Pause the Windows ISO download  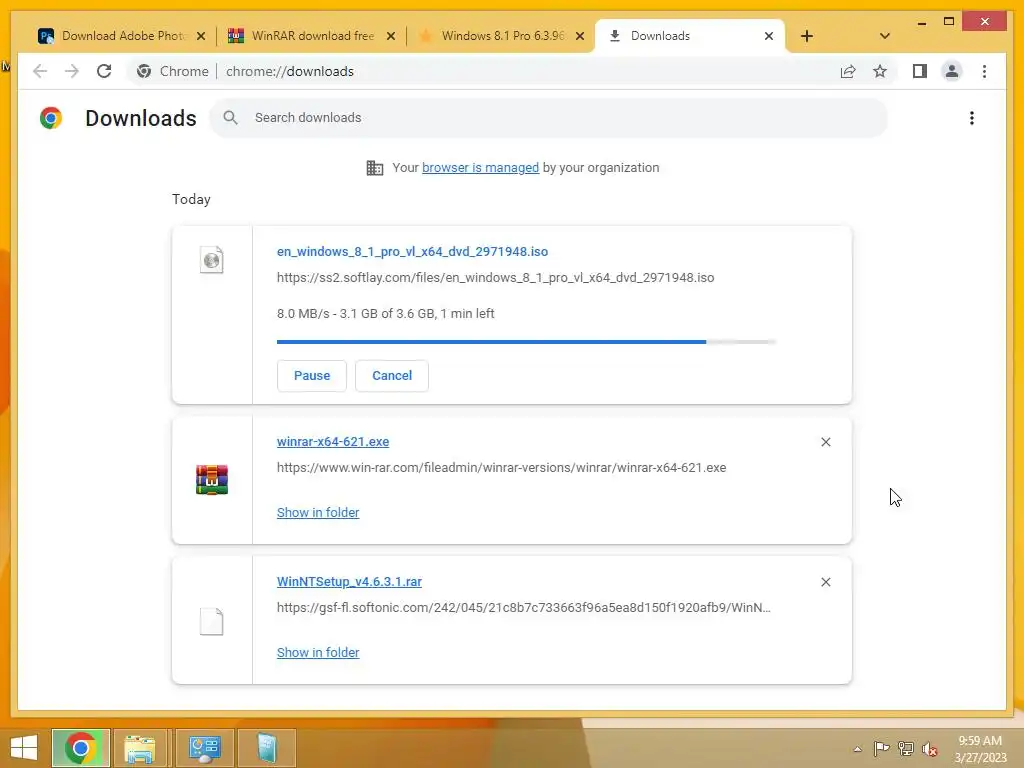coord(312,376)
